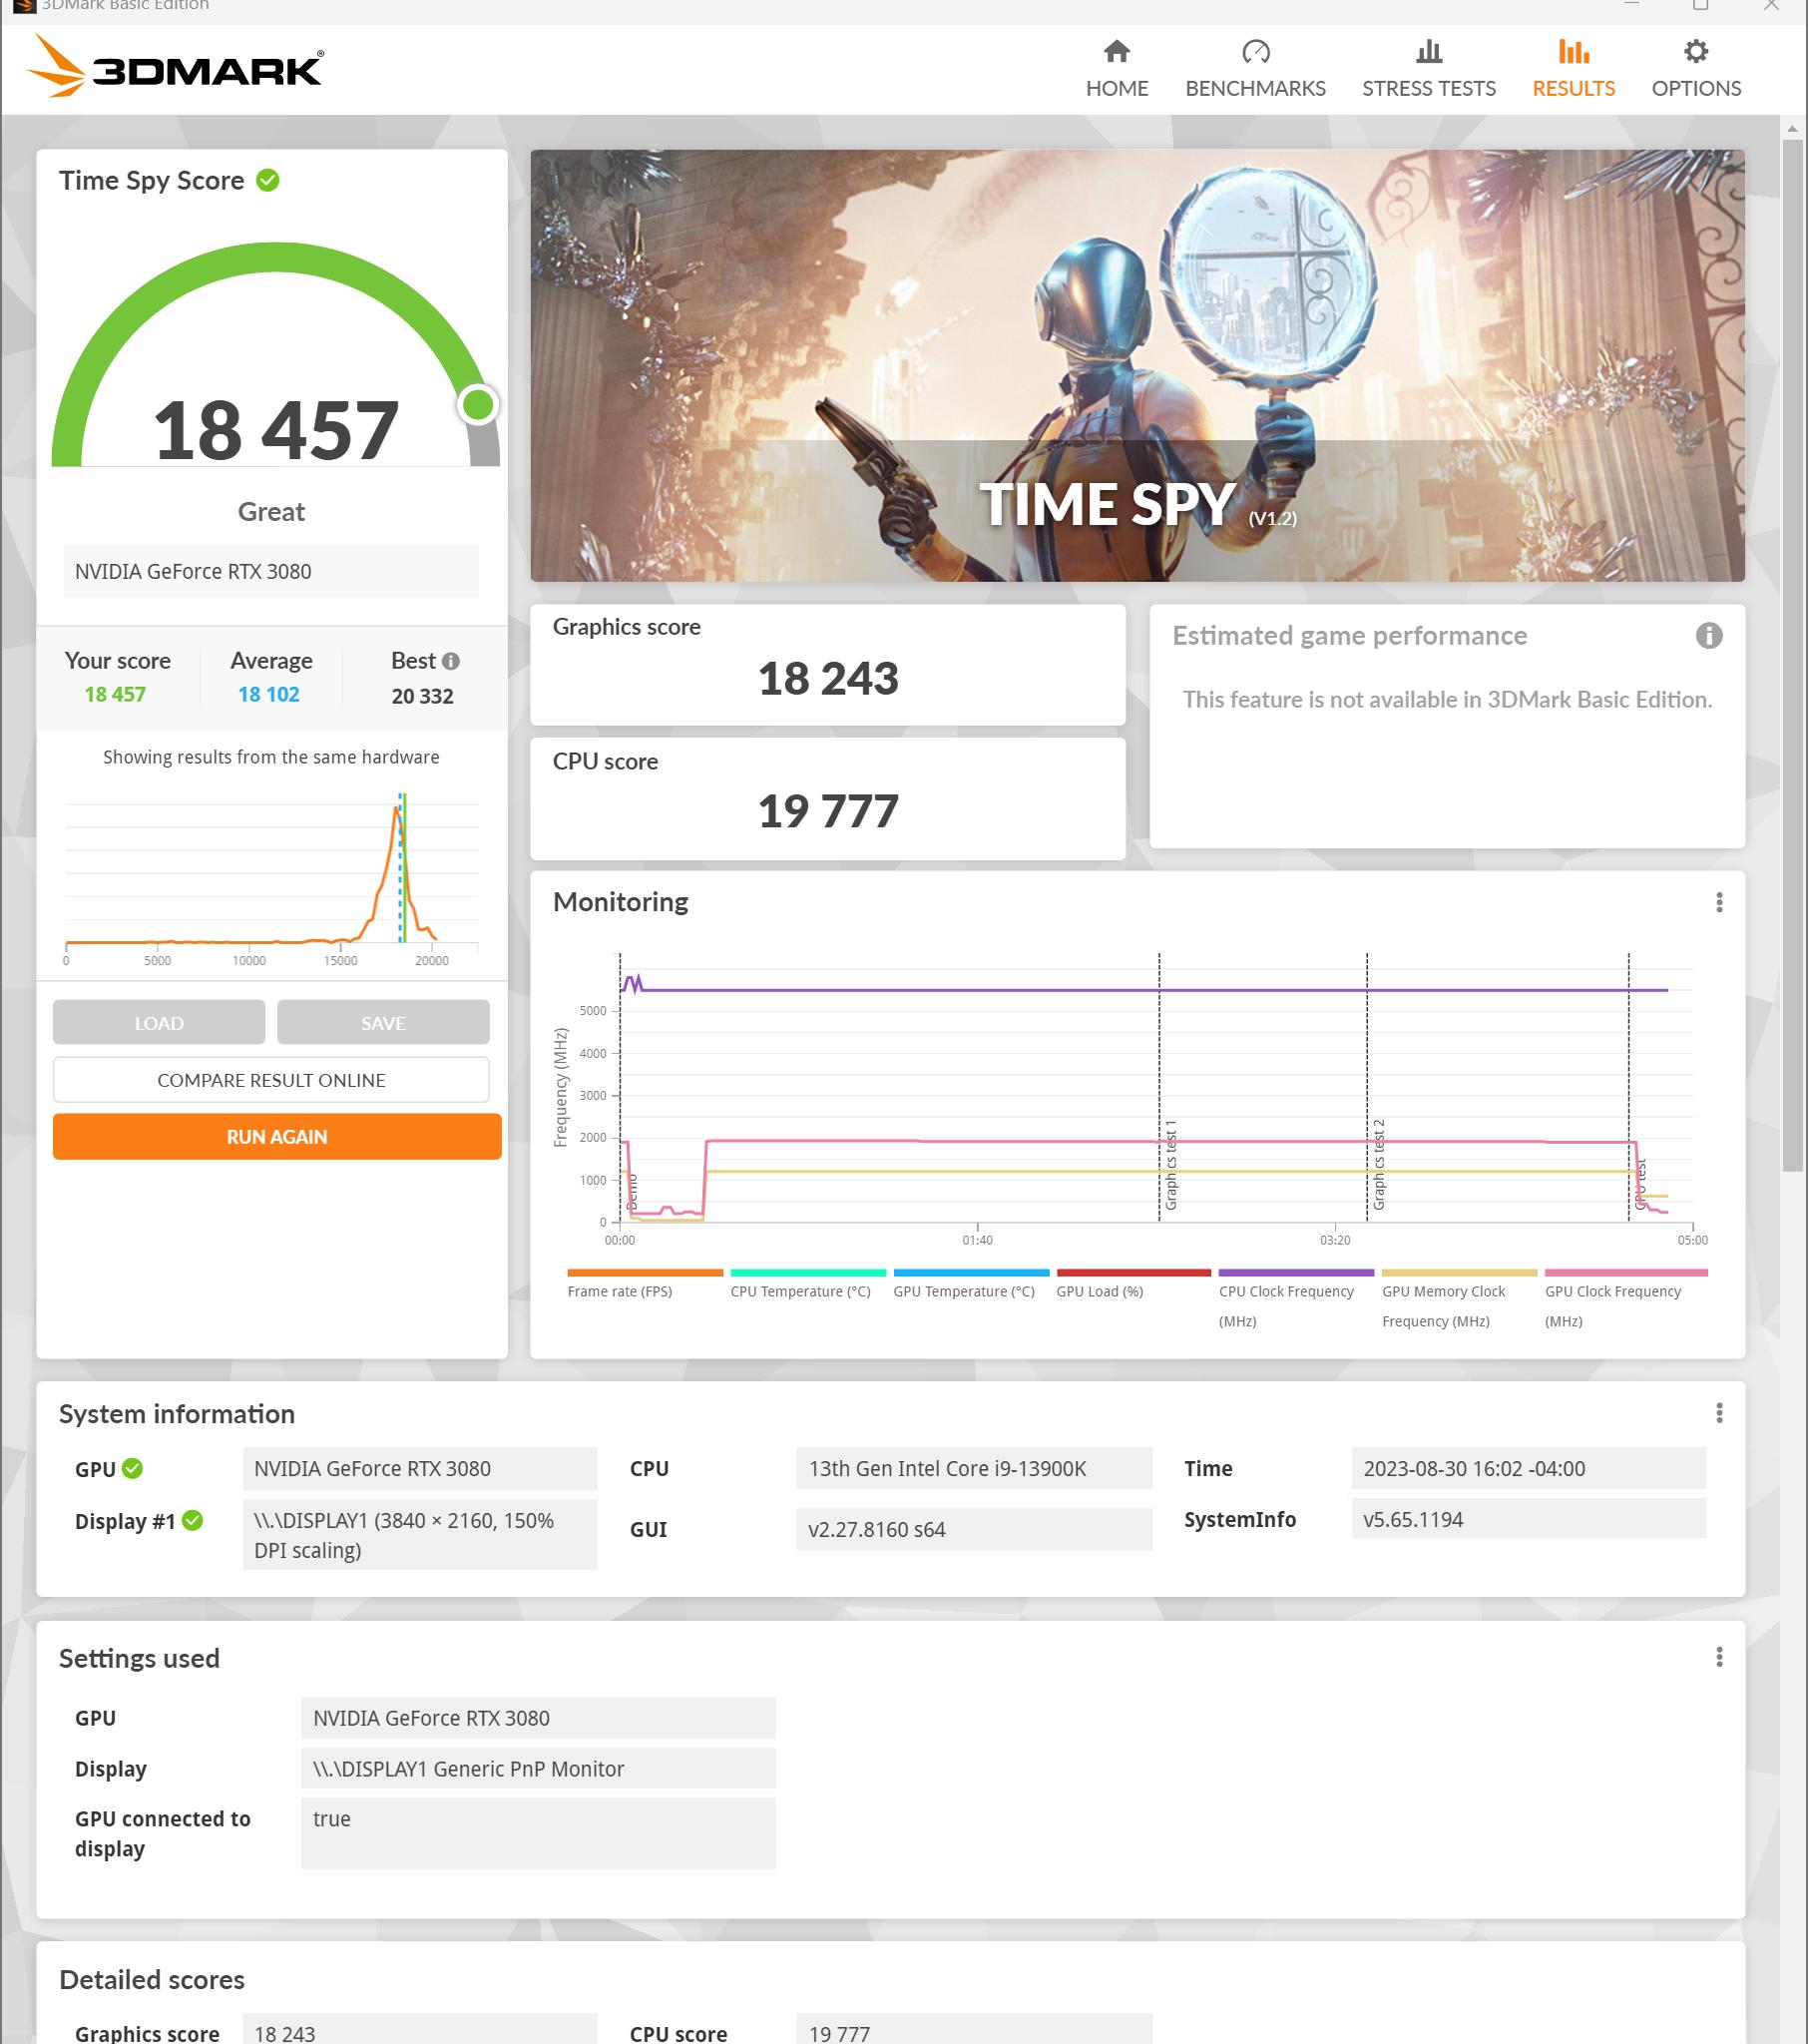Click the 3DMark logo

174,66
